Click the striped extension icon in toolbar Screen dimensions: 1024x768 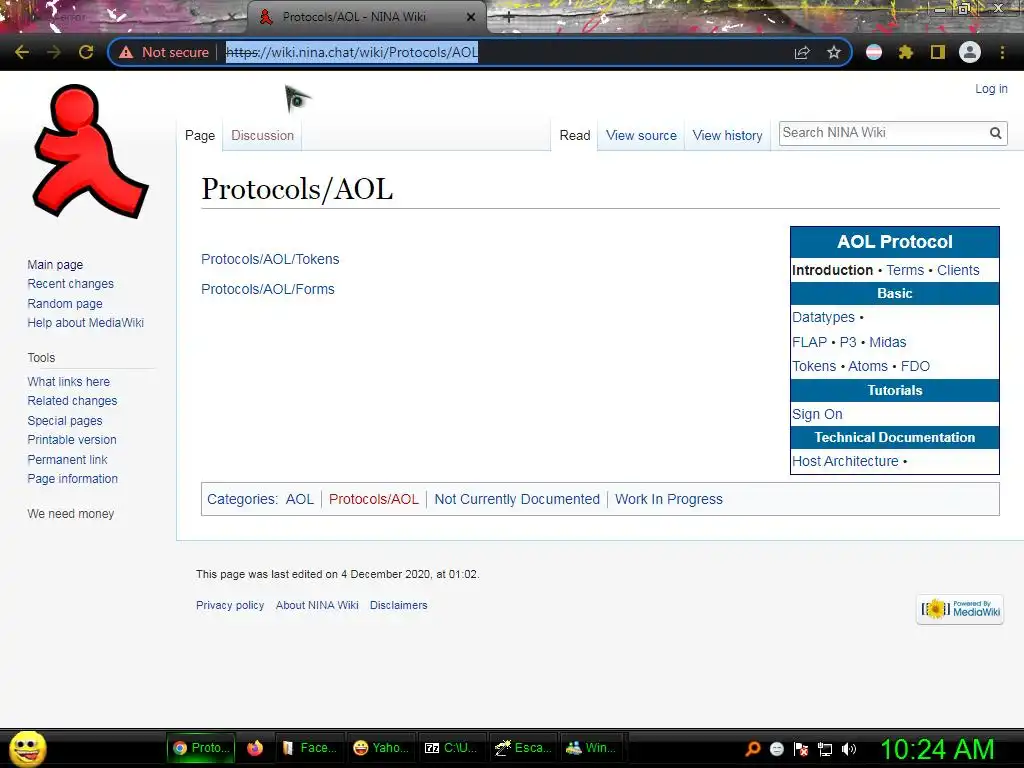pos(874,52)
